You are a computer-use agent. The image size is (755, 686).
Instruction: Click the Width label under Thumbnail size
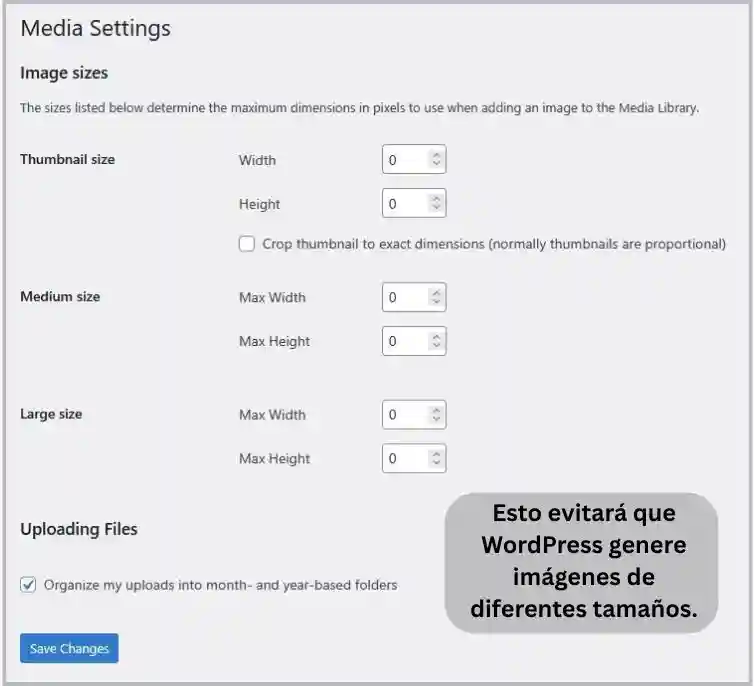point(257,160)
